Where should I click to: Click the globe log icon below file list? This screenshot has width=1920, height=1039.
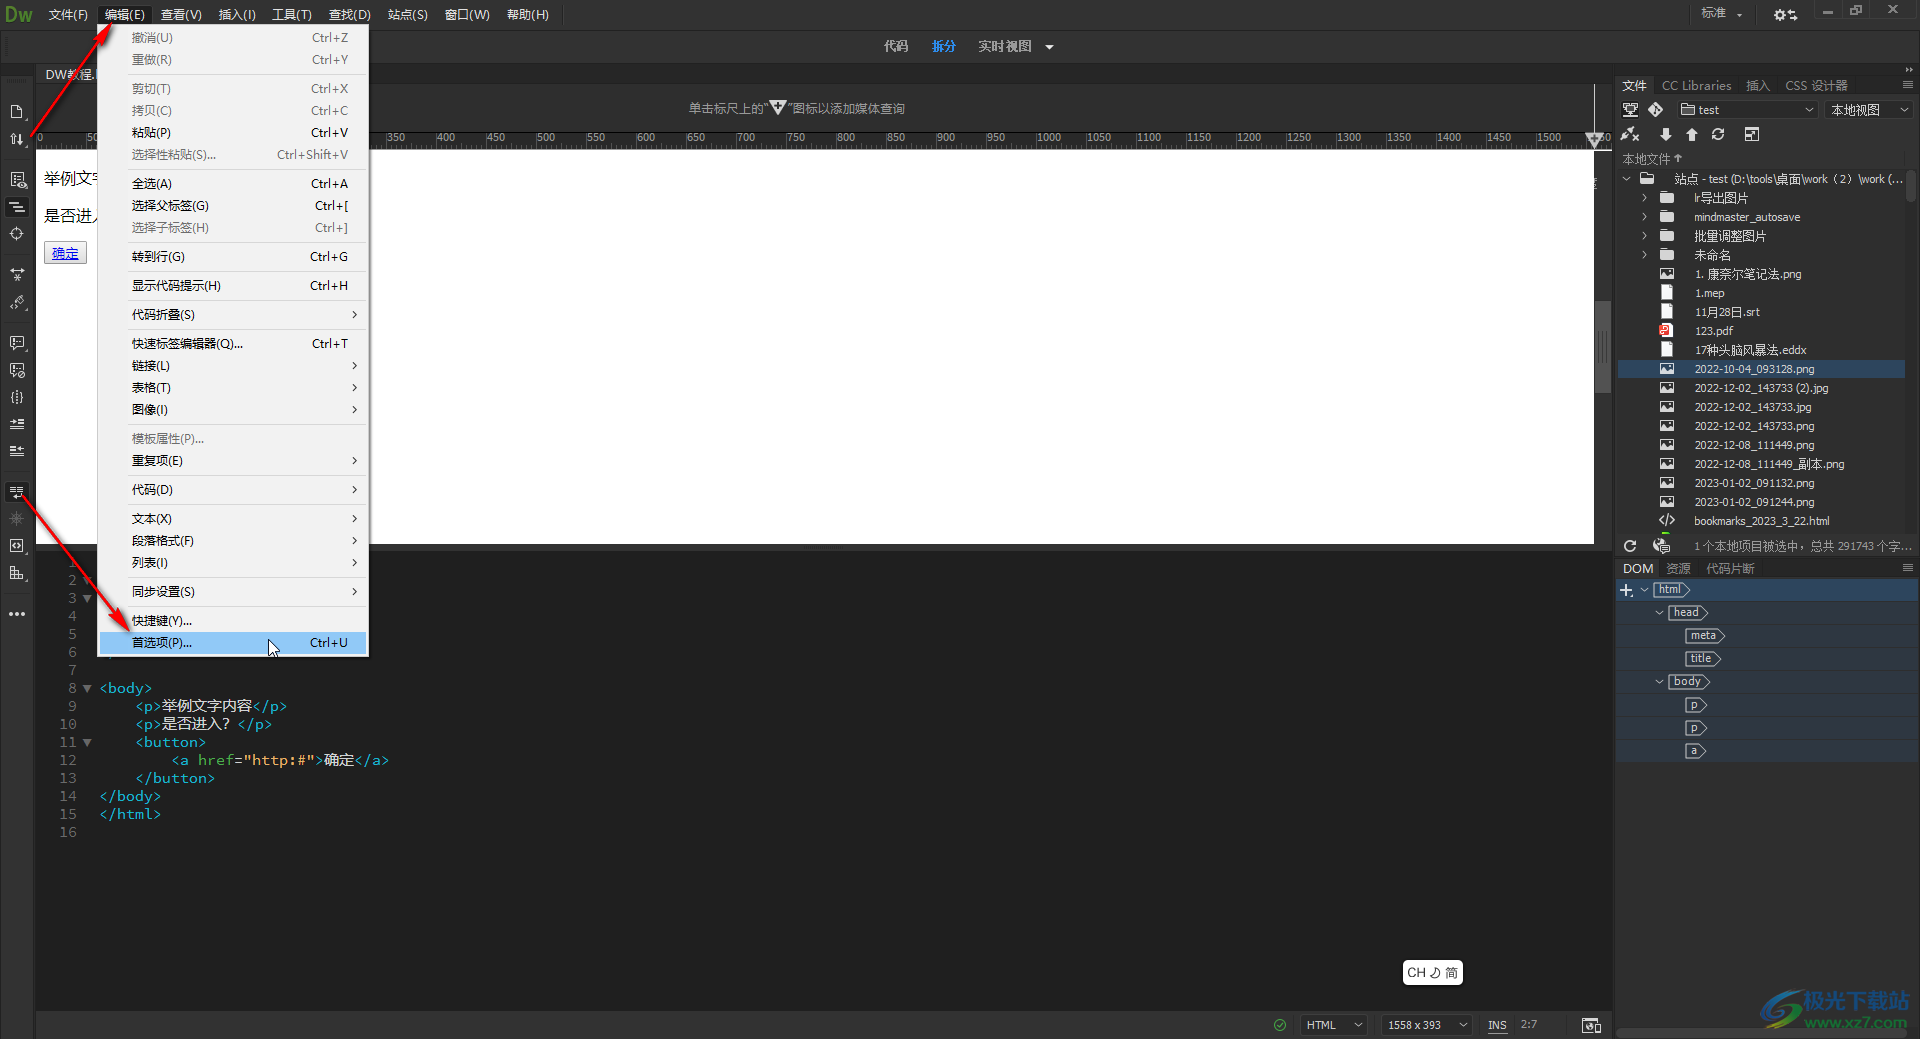1661,546
